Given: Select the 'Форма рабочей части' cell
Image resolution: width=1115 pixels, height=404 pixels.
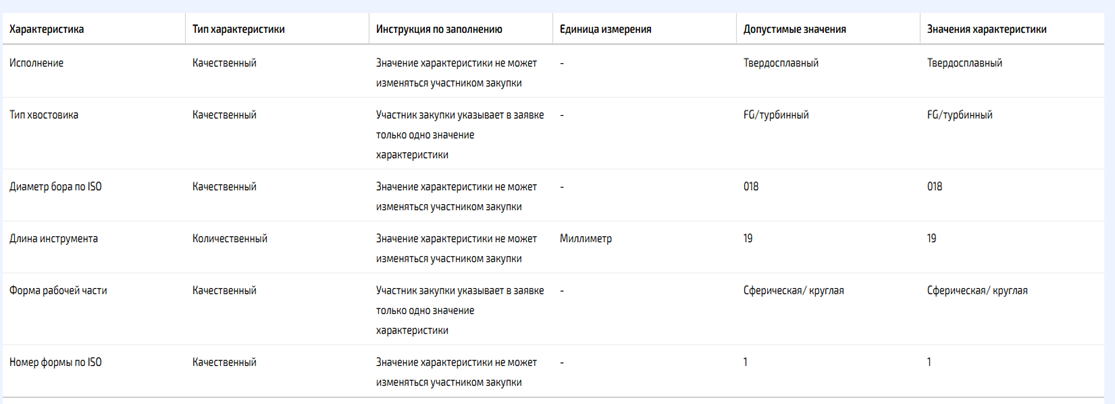Looking at the screenshot, I should 58,290.
